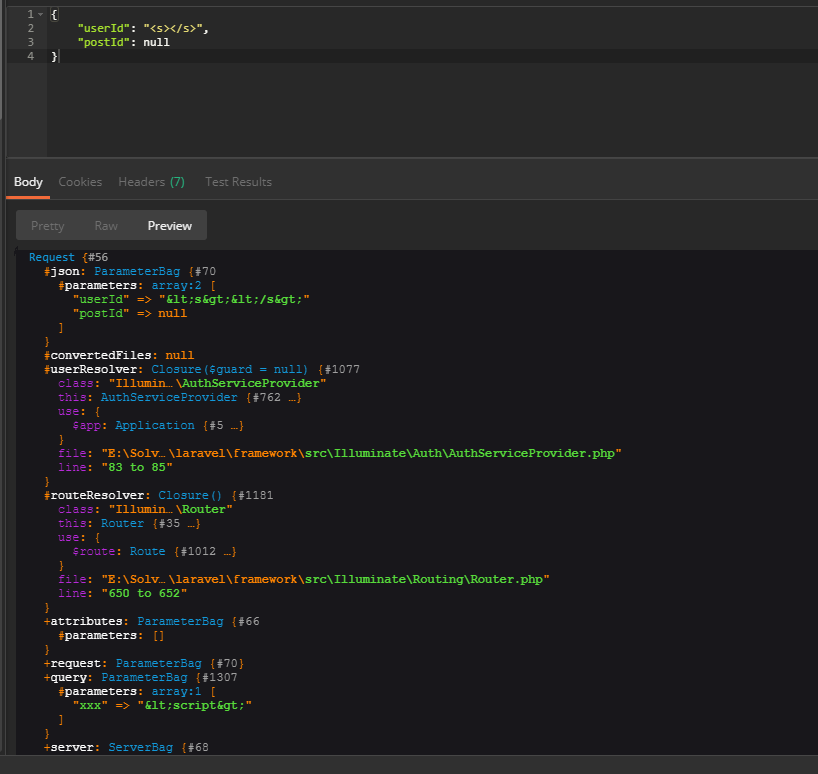Screen dimensions: 818x774
Task: Select the Preview view mode
Action: [169, 226]
